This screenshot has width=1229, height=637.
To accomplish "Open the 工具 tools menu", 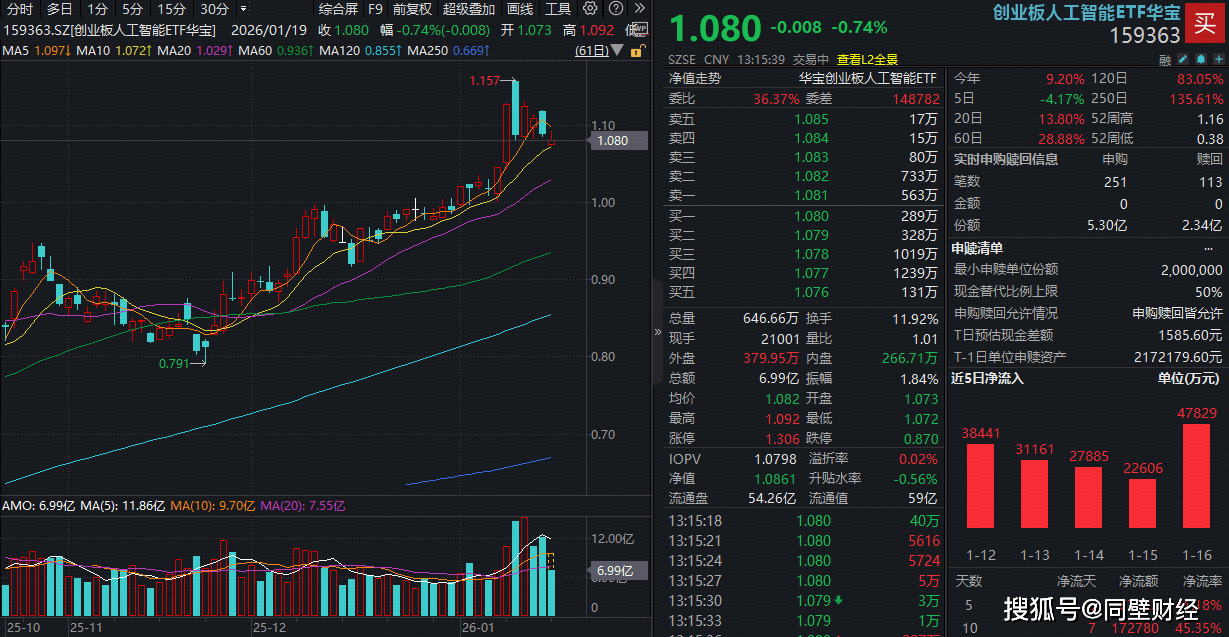I will click(561, 9).
